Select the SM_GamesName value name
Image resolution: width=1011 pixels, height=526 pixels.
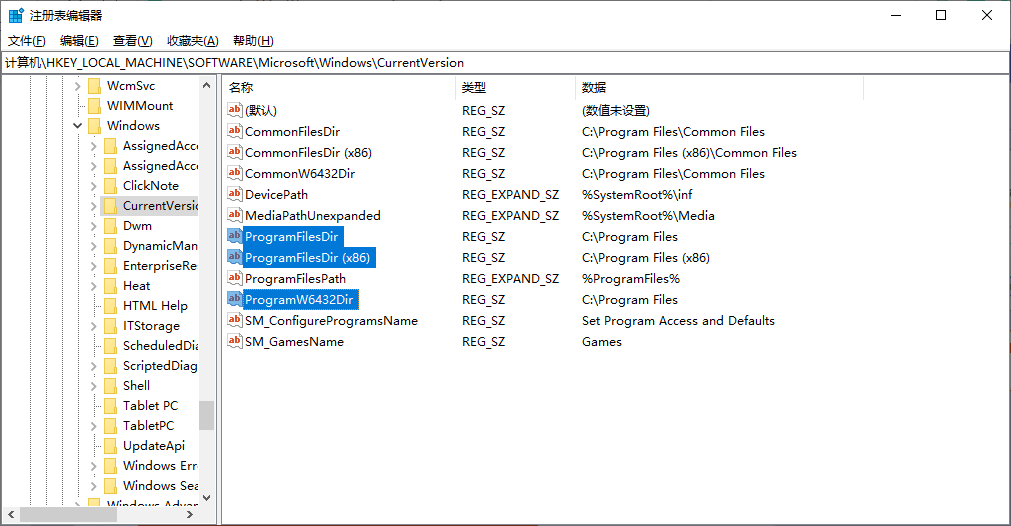[x=294, y=342]
